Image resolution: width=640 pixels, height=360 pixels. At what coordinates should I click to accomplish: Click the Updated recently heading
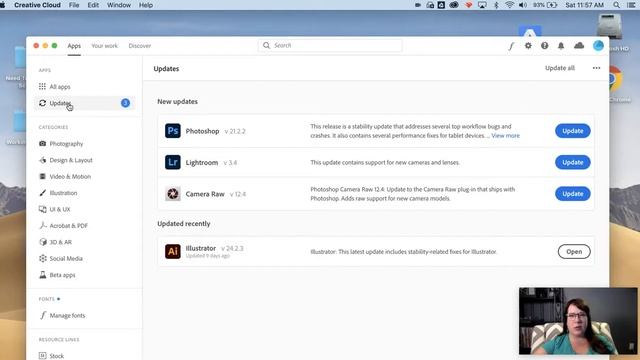(x=184, y=224)
